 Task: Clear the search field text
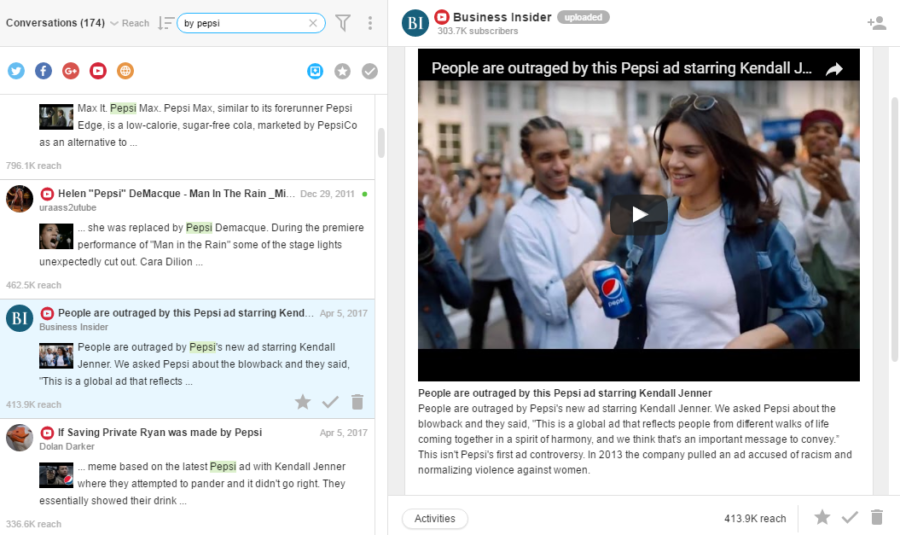(x=313, y=23)
